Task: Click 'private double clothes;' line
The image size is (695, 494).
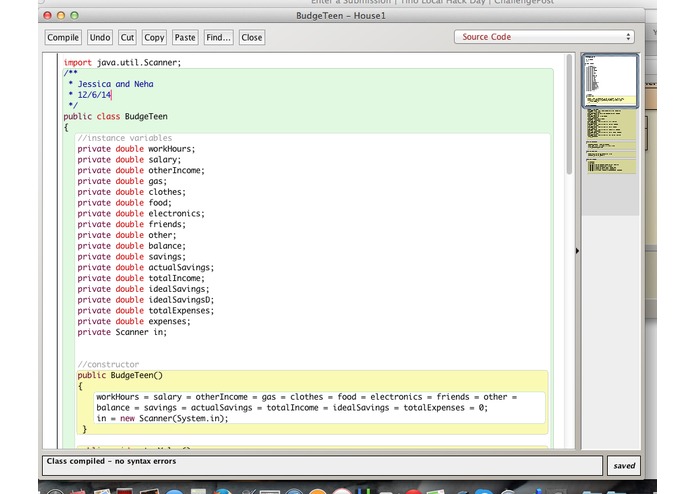Action: [x=132, y=192]
